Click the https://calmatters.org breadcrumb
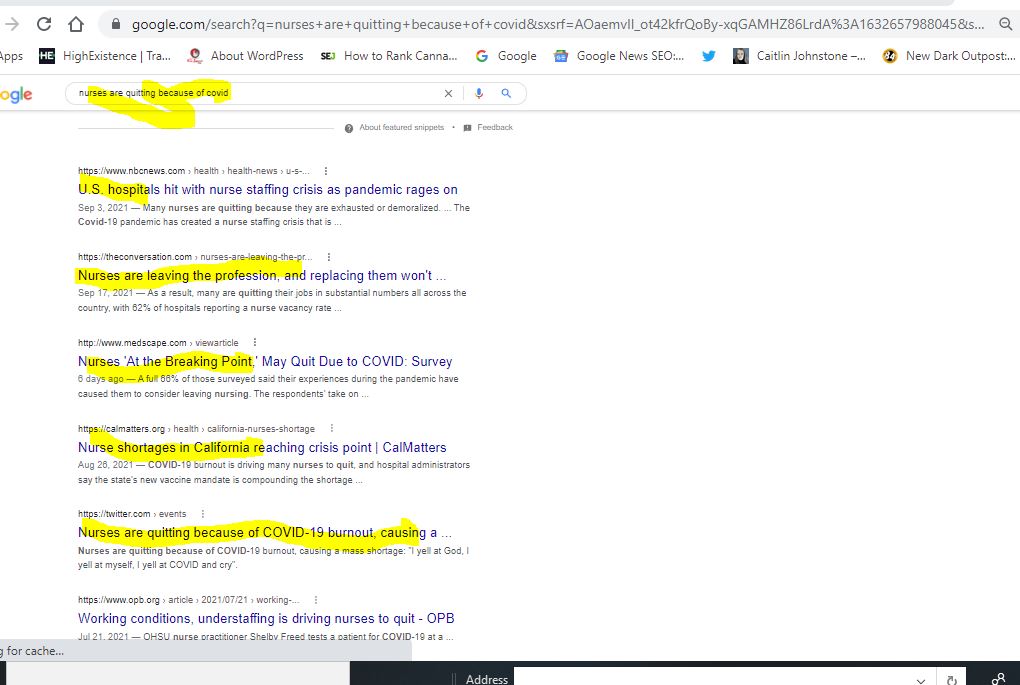Screen dimensions: 1020x685 coord(196,429)
